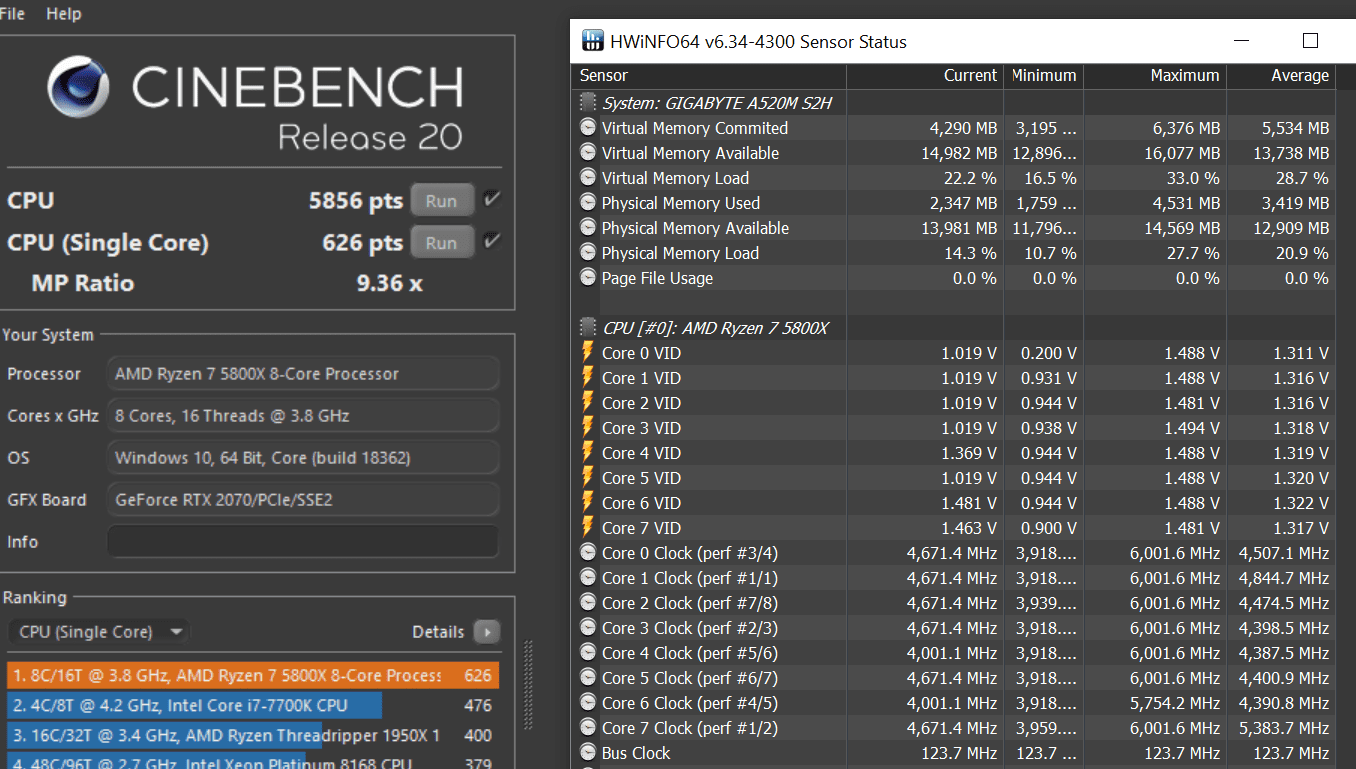Click the Core 2 VID lightning bolt icon

click(588, 403)
